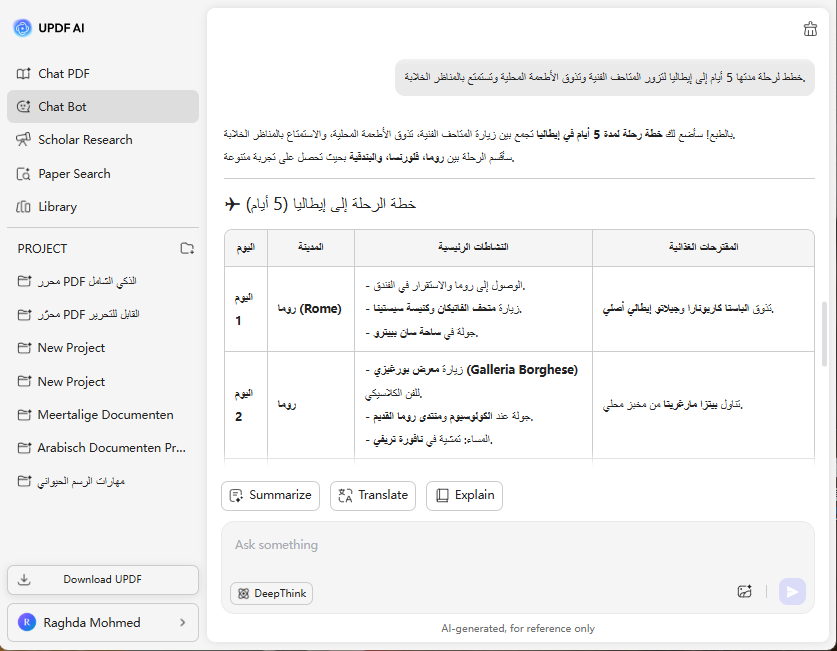Click the Explain button
Viewport: 837px width, 651px height.
pyautogui.click(x=464, y=495)
